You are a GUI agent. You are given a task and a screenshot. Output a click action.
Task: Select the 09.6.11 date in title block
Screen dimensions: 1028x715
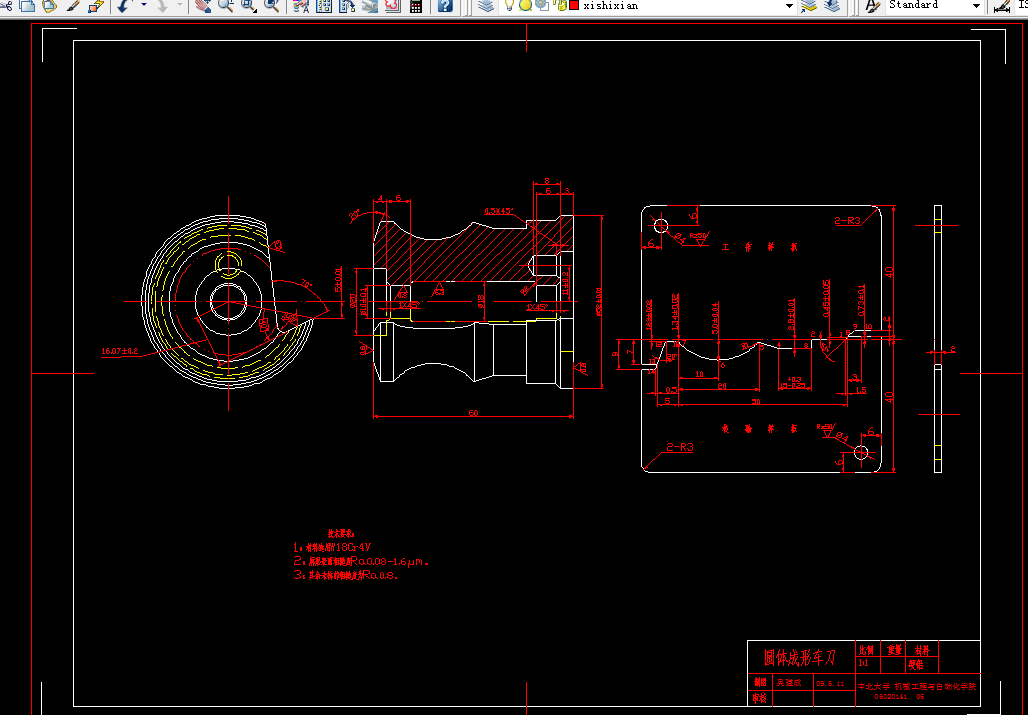(830, 684)
